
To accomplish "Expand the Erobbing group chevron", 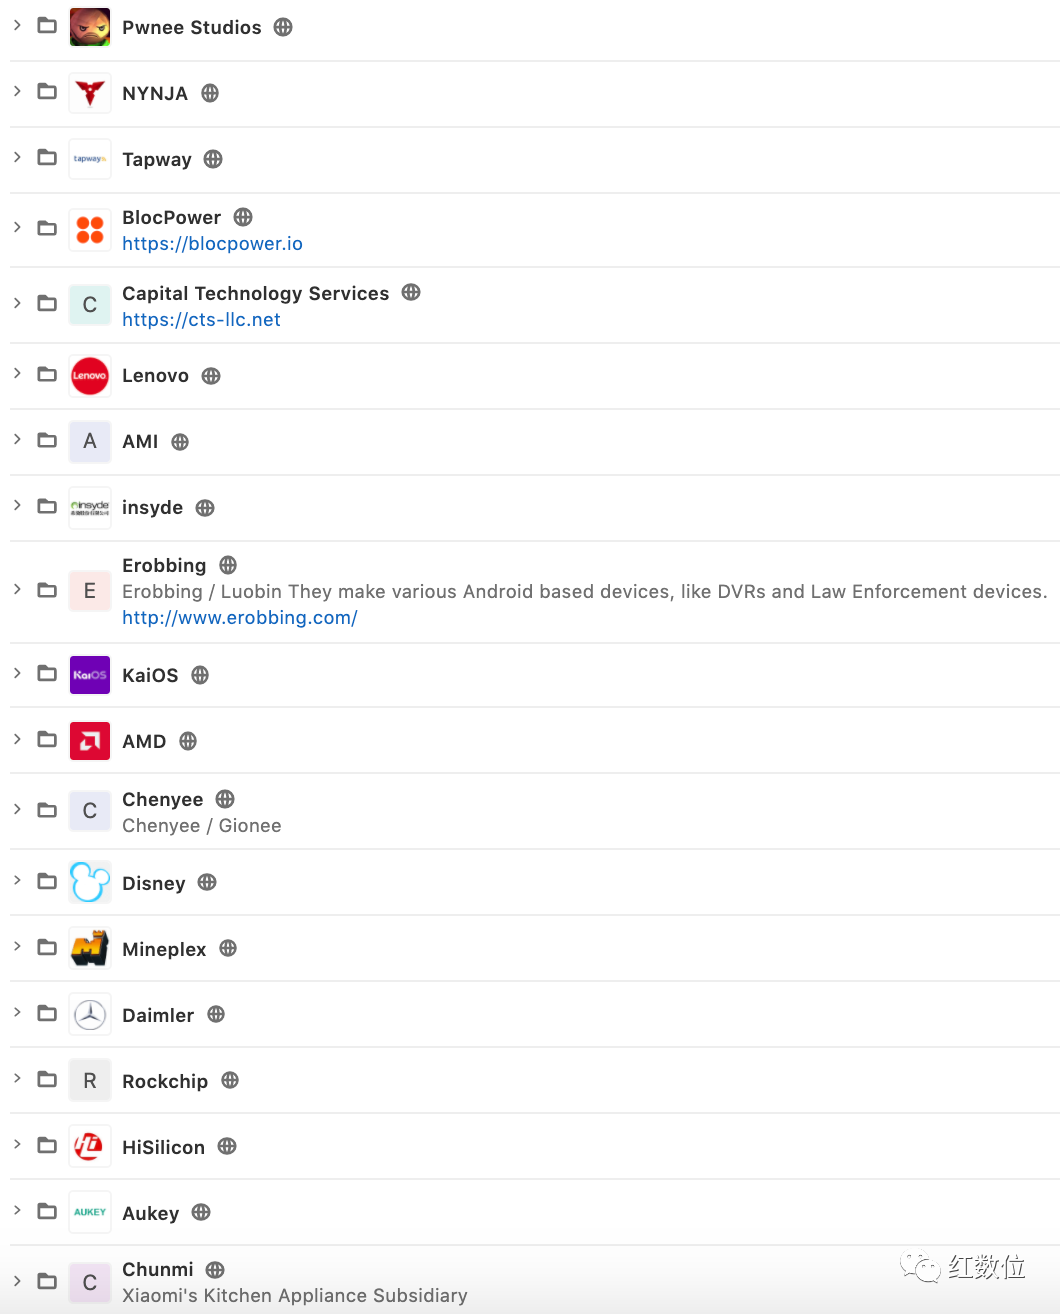I will click(x=17, y=590).
